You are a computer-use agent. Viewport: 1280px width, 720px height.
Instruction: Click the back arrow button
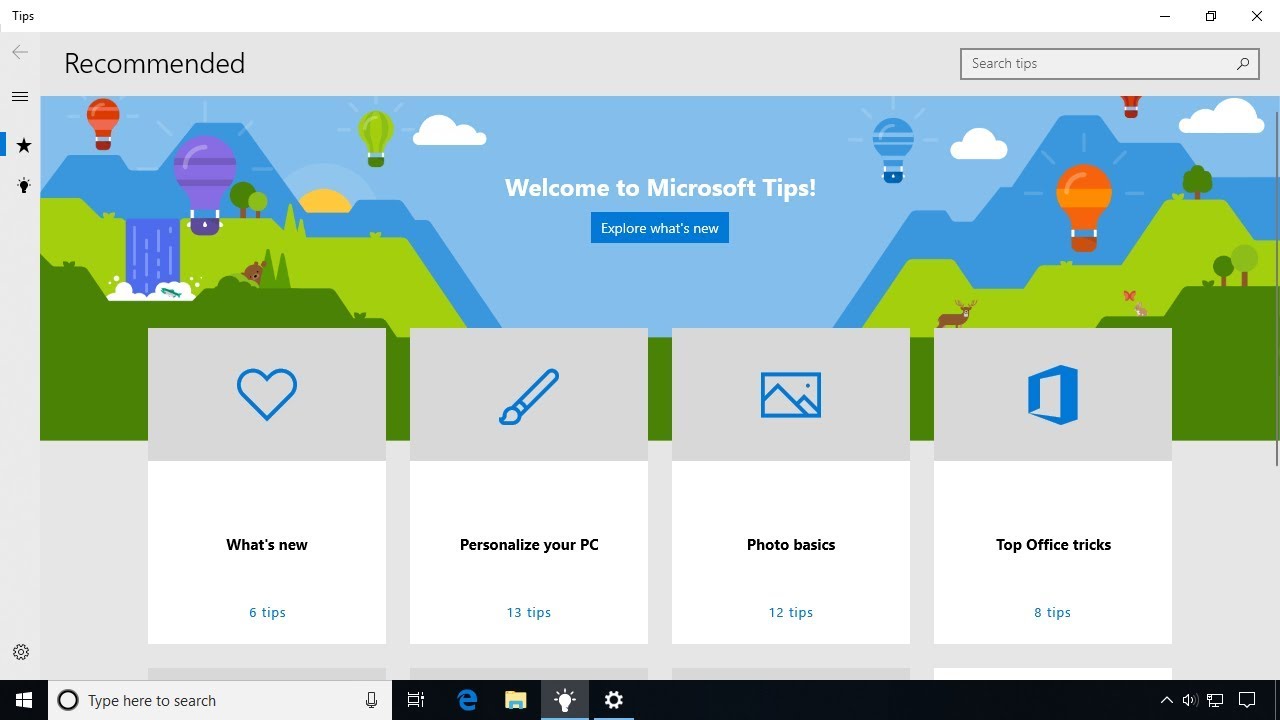click(20, 53)
